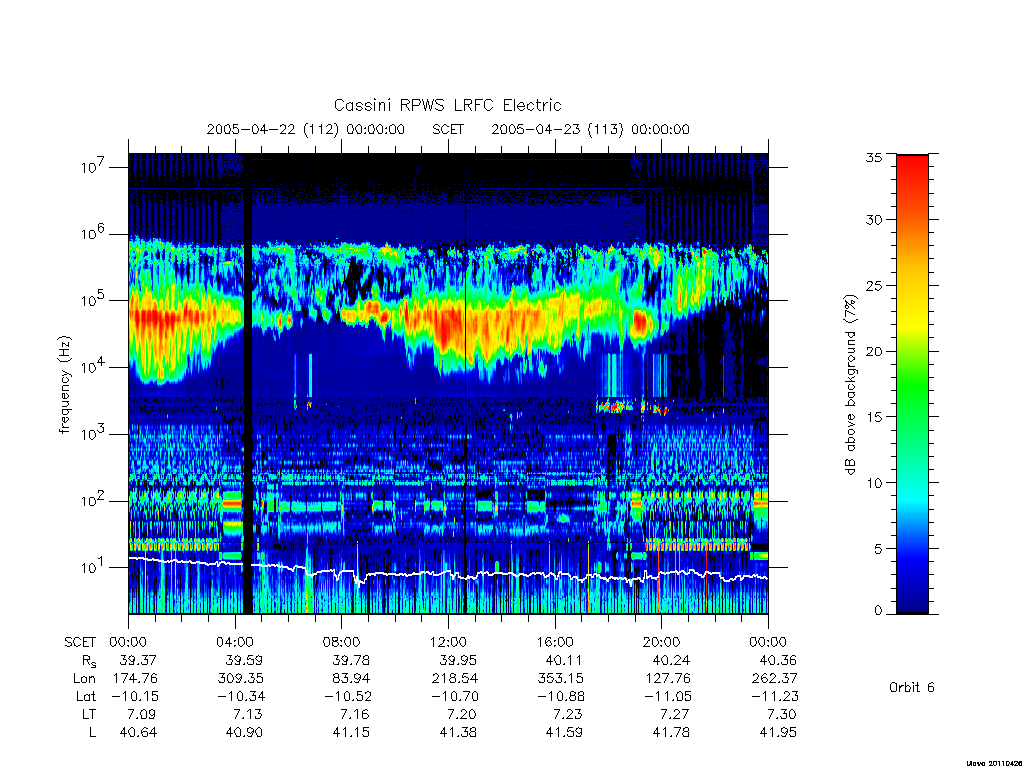Click the LT value '7.30'
1024x768 pixels.
coord(781,714)
